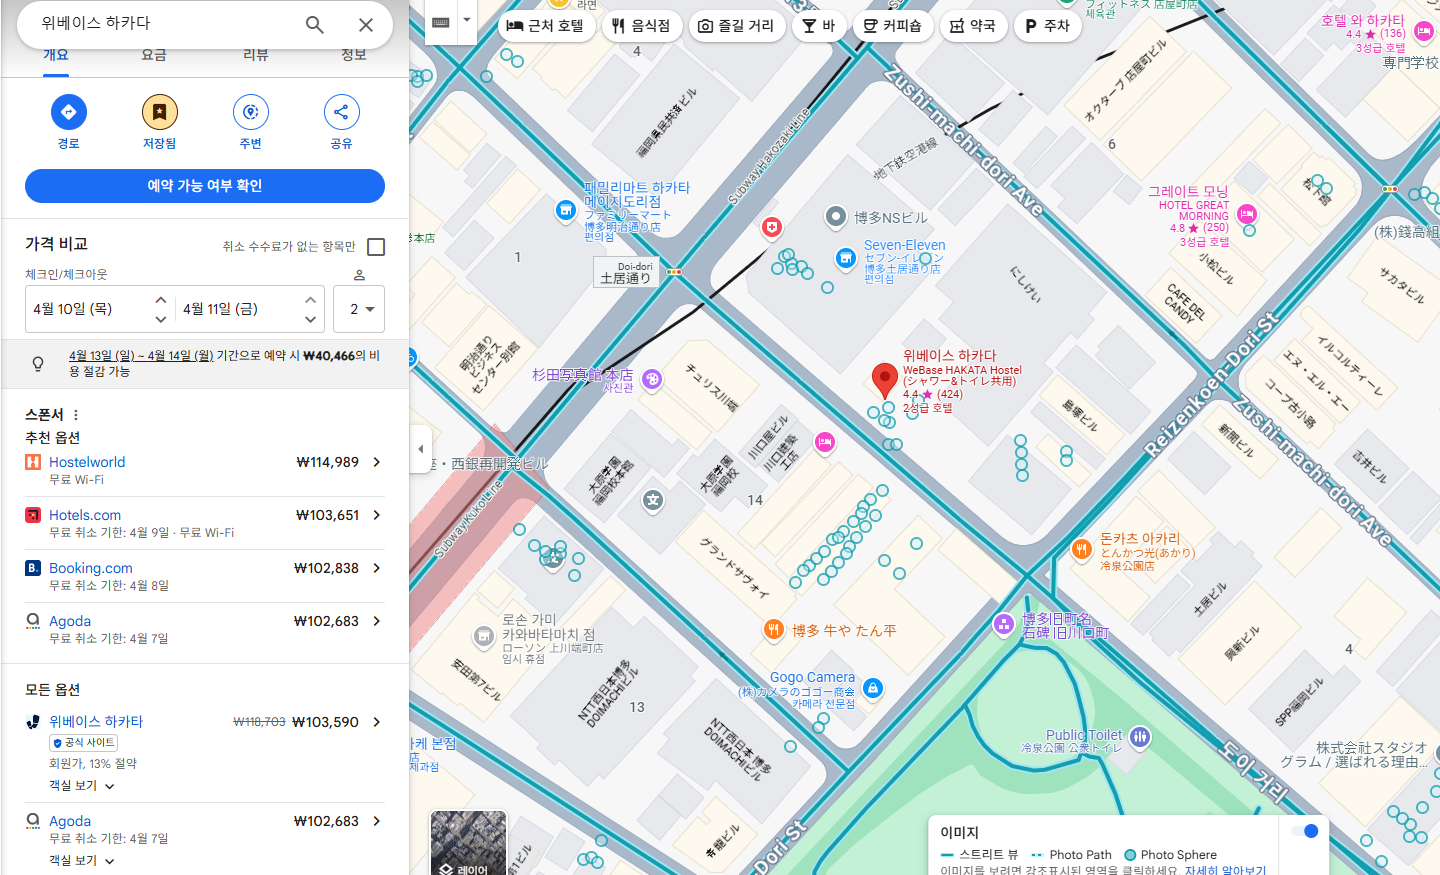Move check-out date back with down arrow

click(310, 319)
